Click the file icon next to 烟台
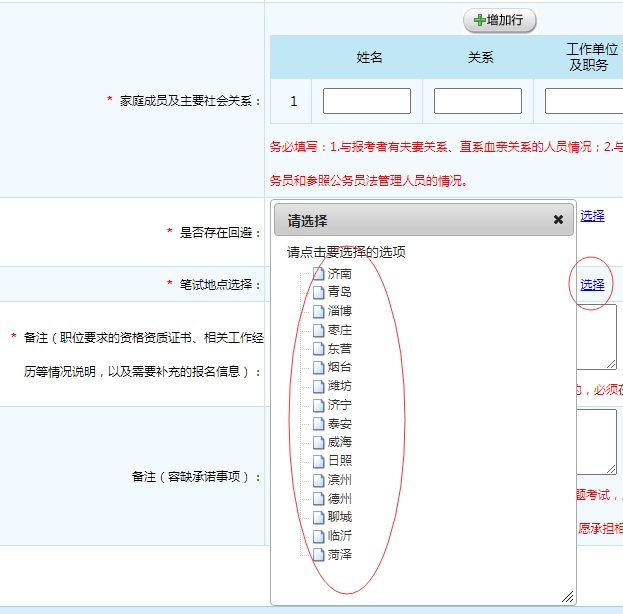 [x=319, y=367]
